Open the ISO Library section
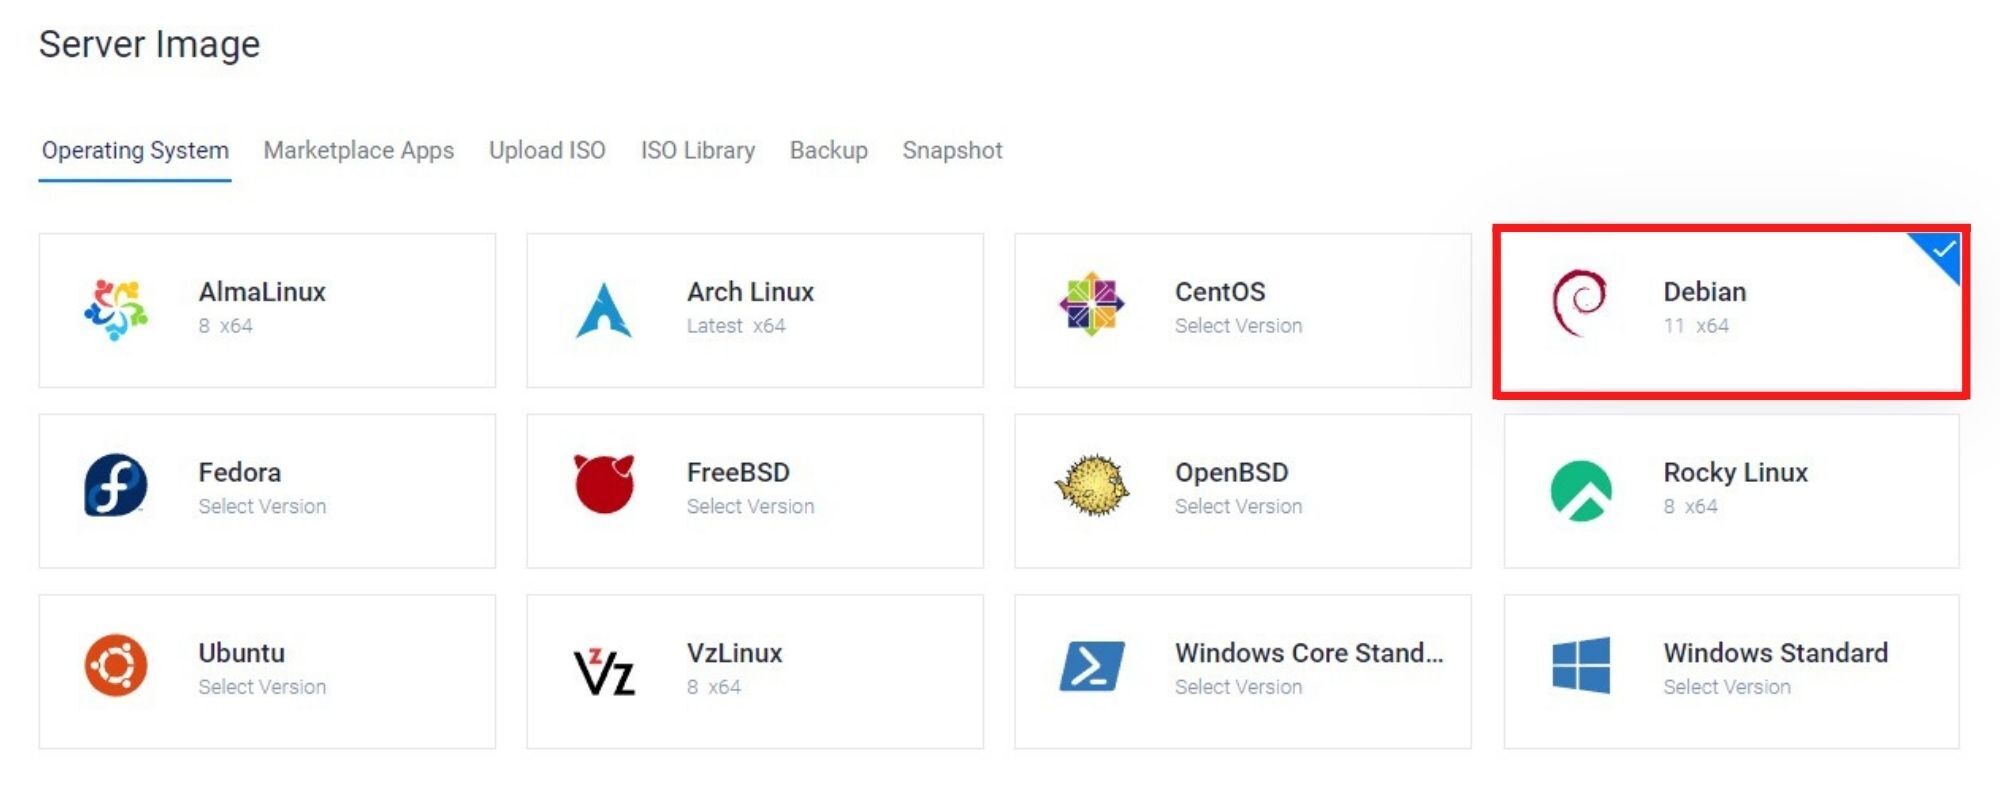 (x=697, y=150)
